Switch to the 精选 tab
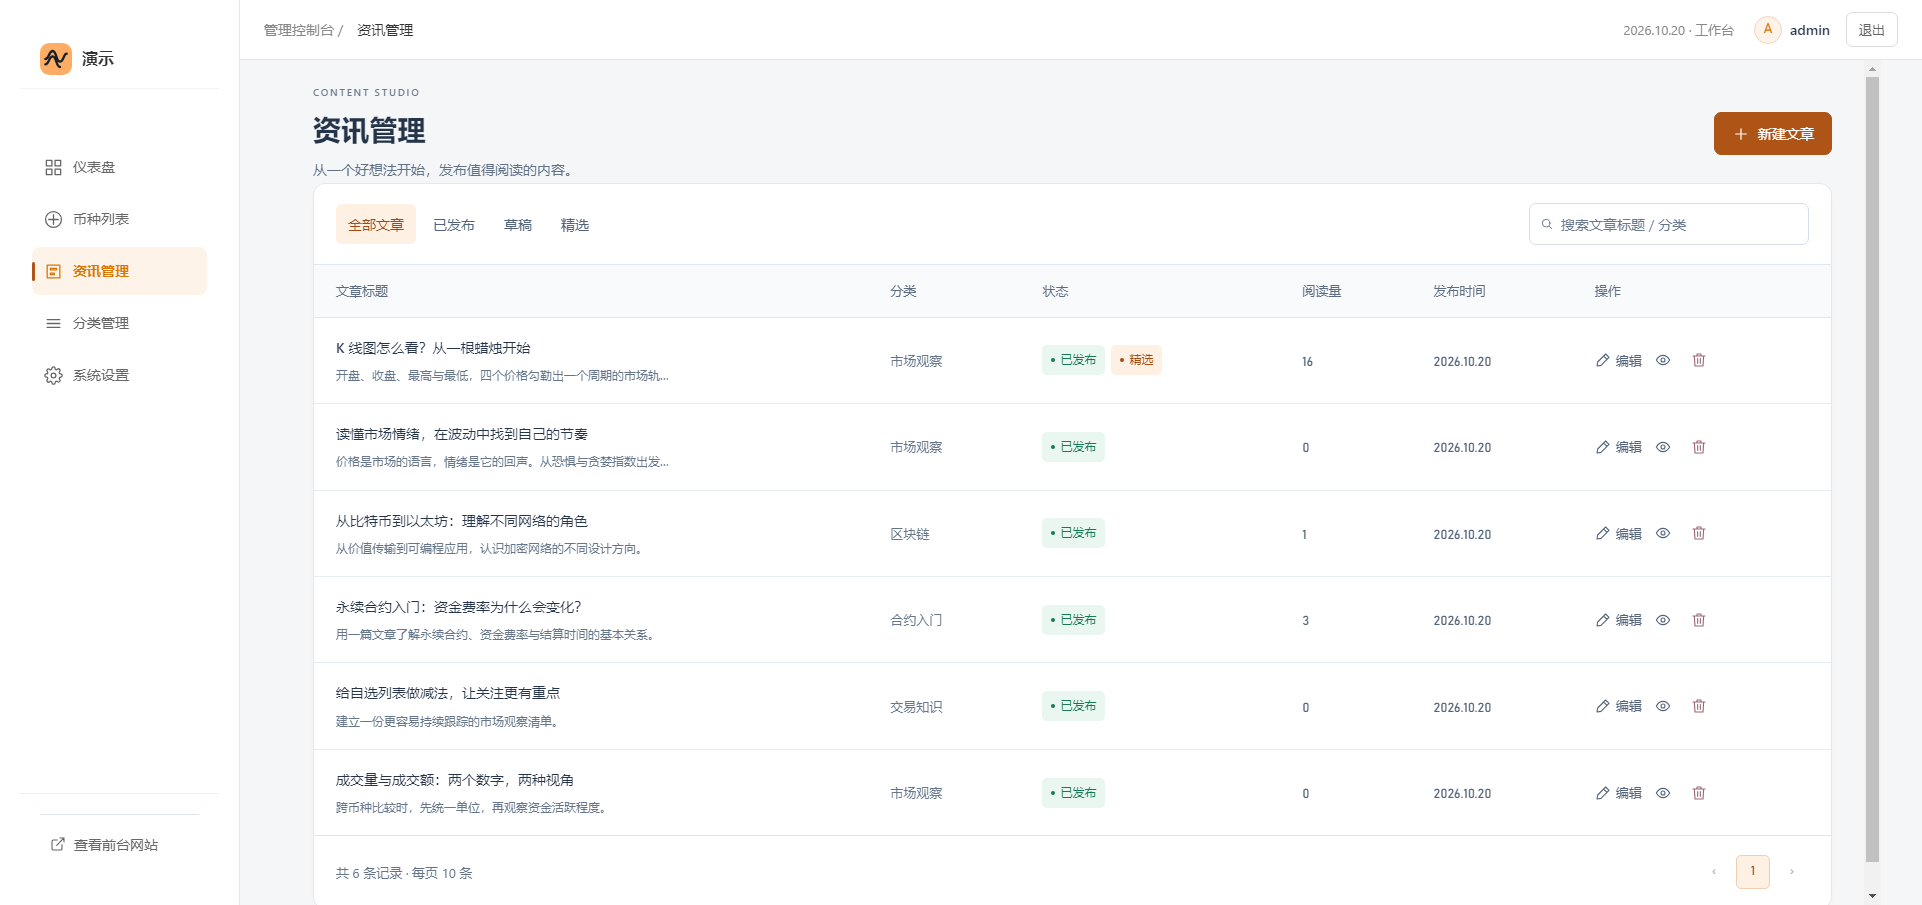The image size is (1922, 905). (x=575, y=225)
